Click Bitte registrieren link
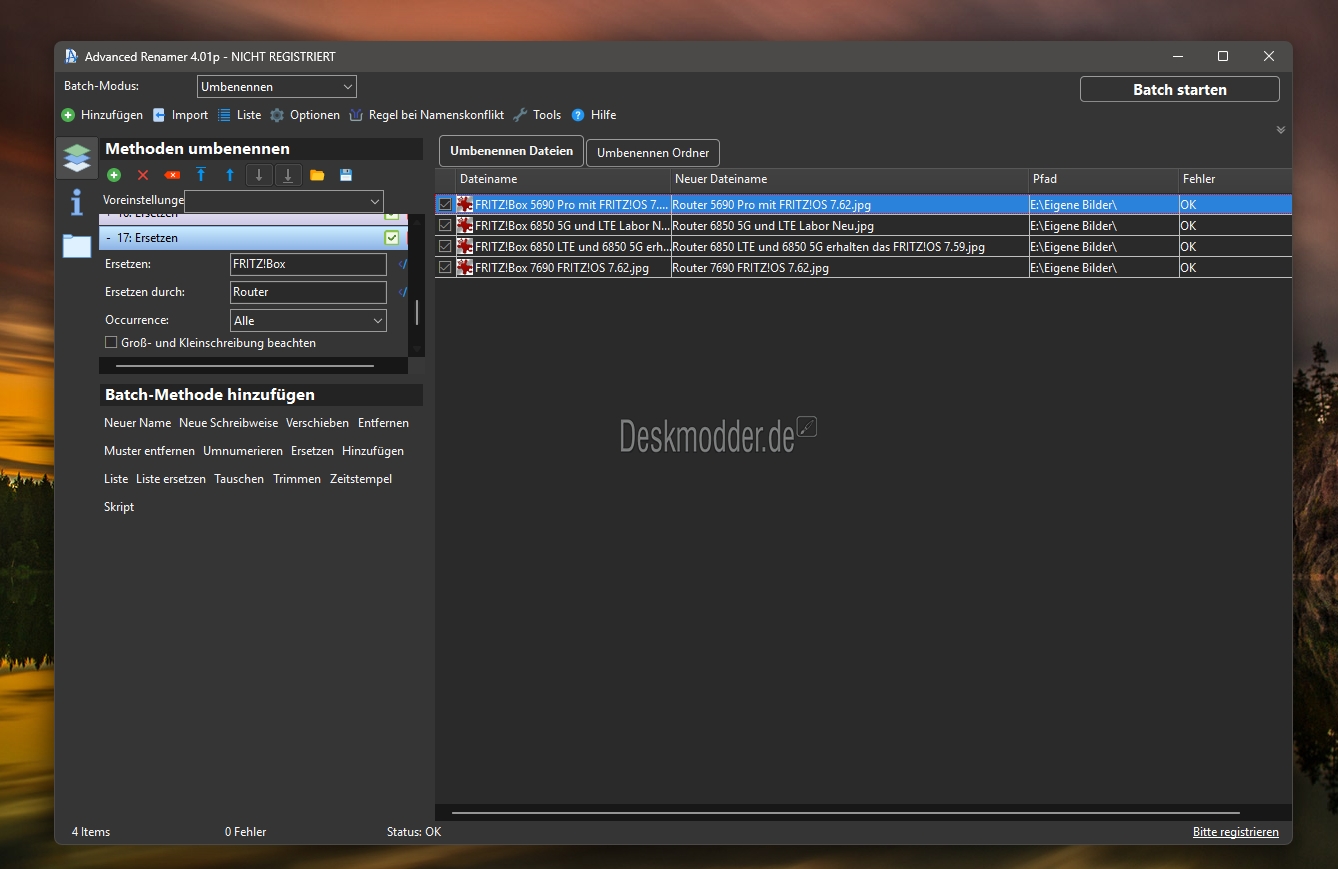The height and width of the screenshot is (869, 1338). pos(1236,832)
